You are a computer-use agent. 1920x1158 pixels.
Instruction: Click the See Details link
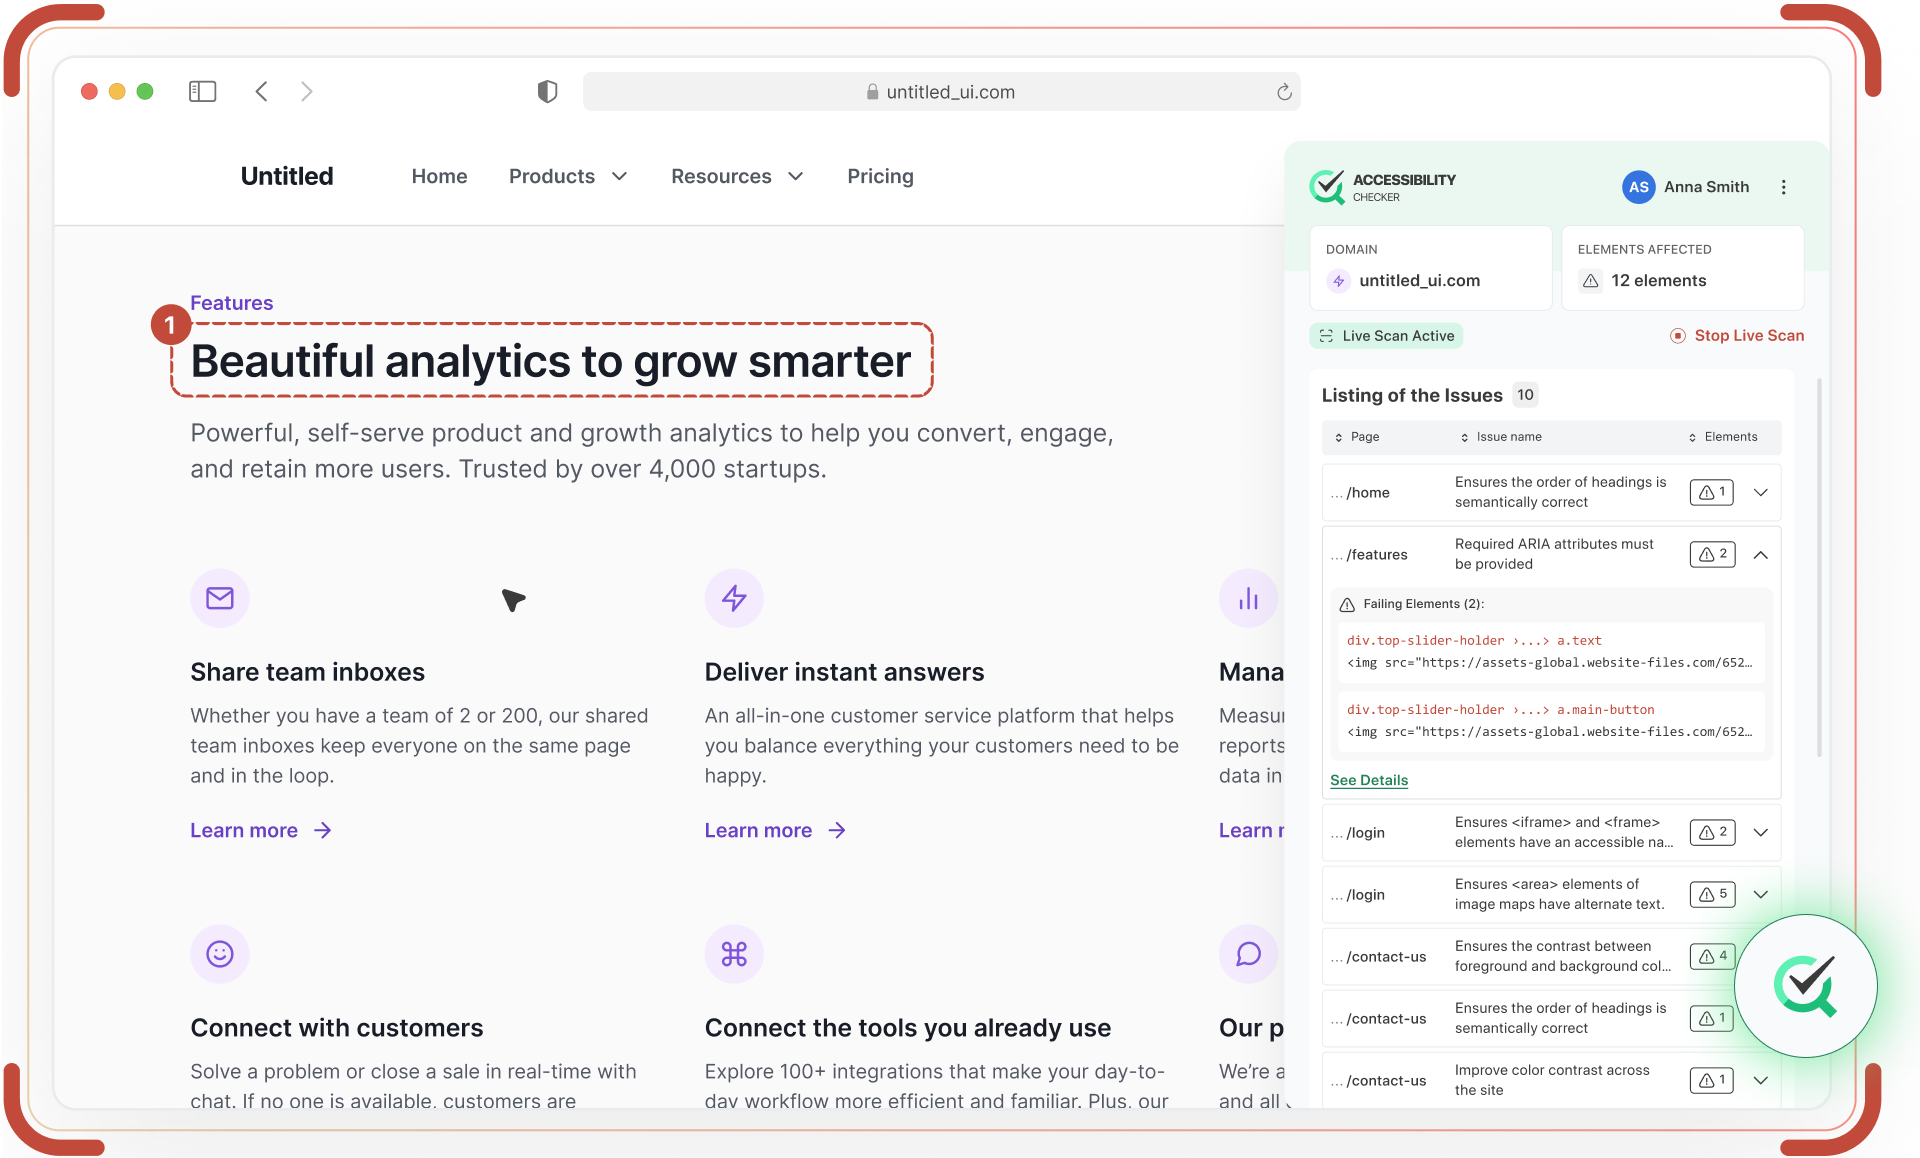tap(1368, 780)
